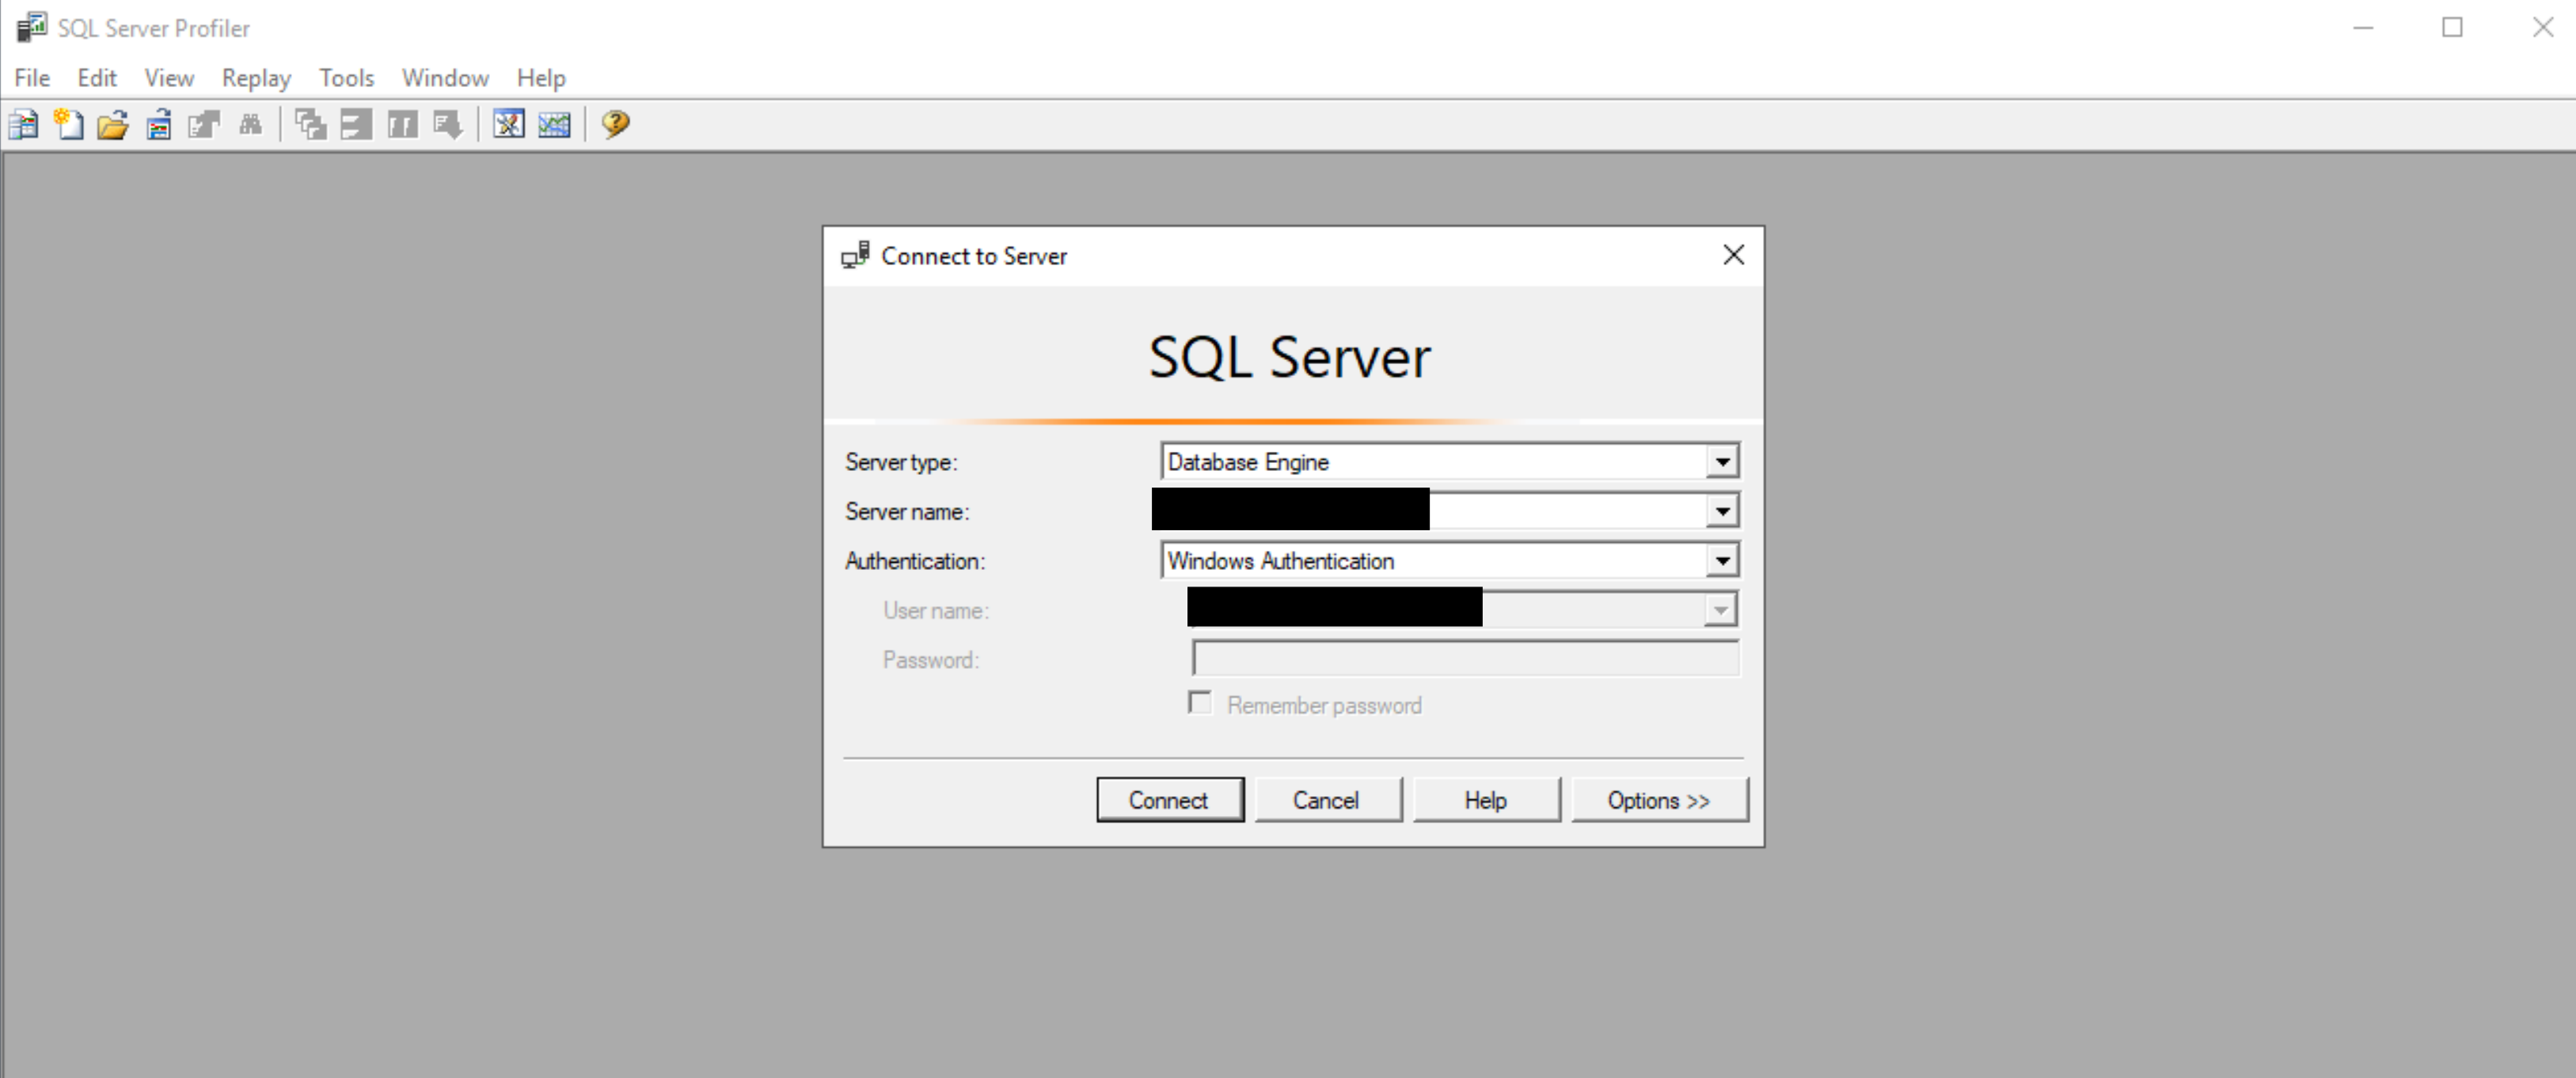Toggle the Remember password checkbox

coord(1200,703)
